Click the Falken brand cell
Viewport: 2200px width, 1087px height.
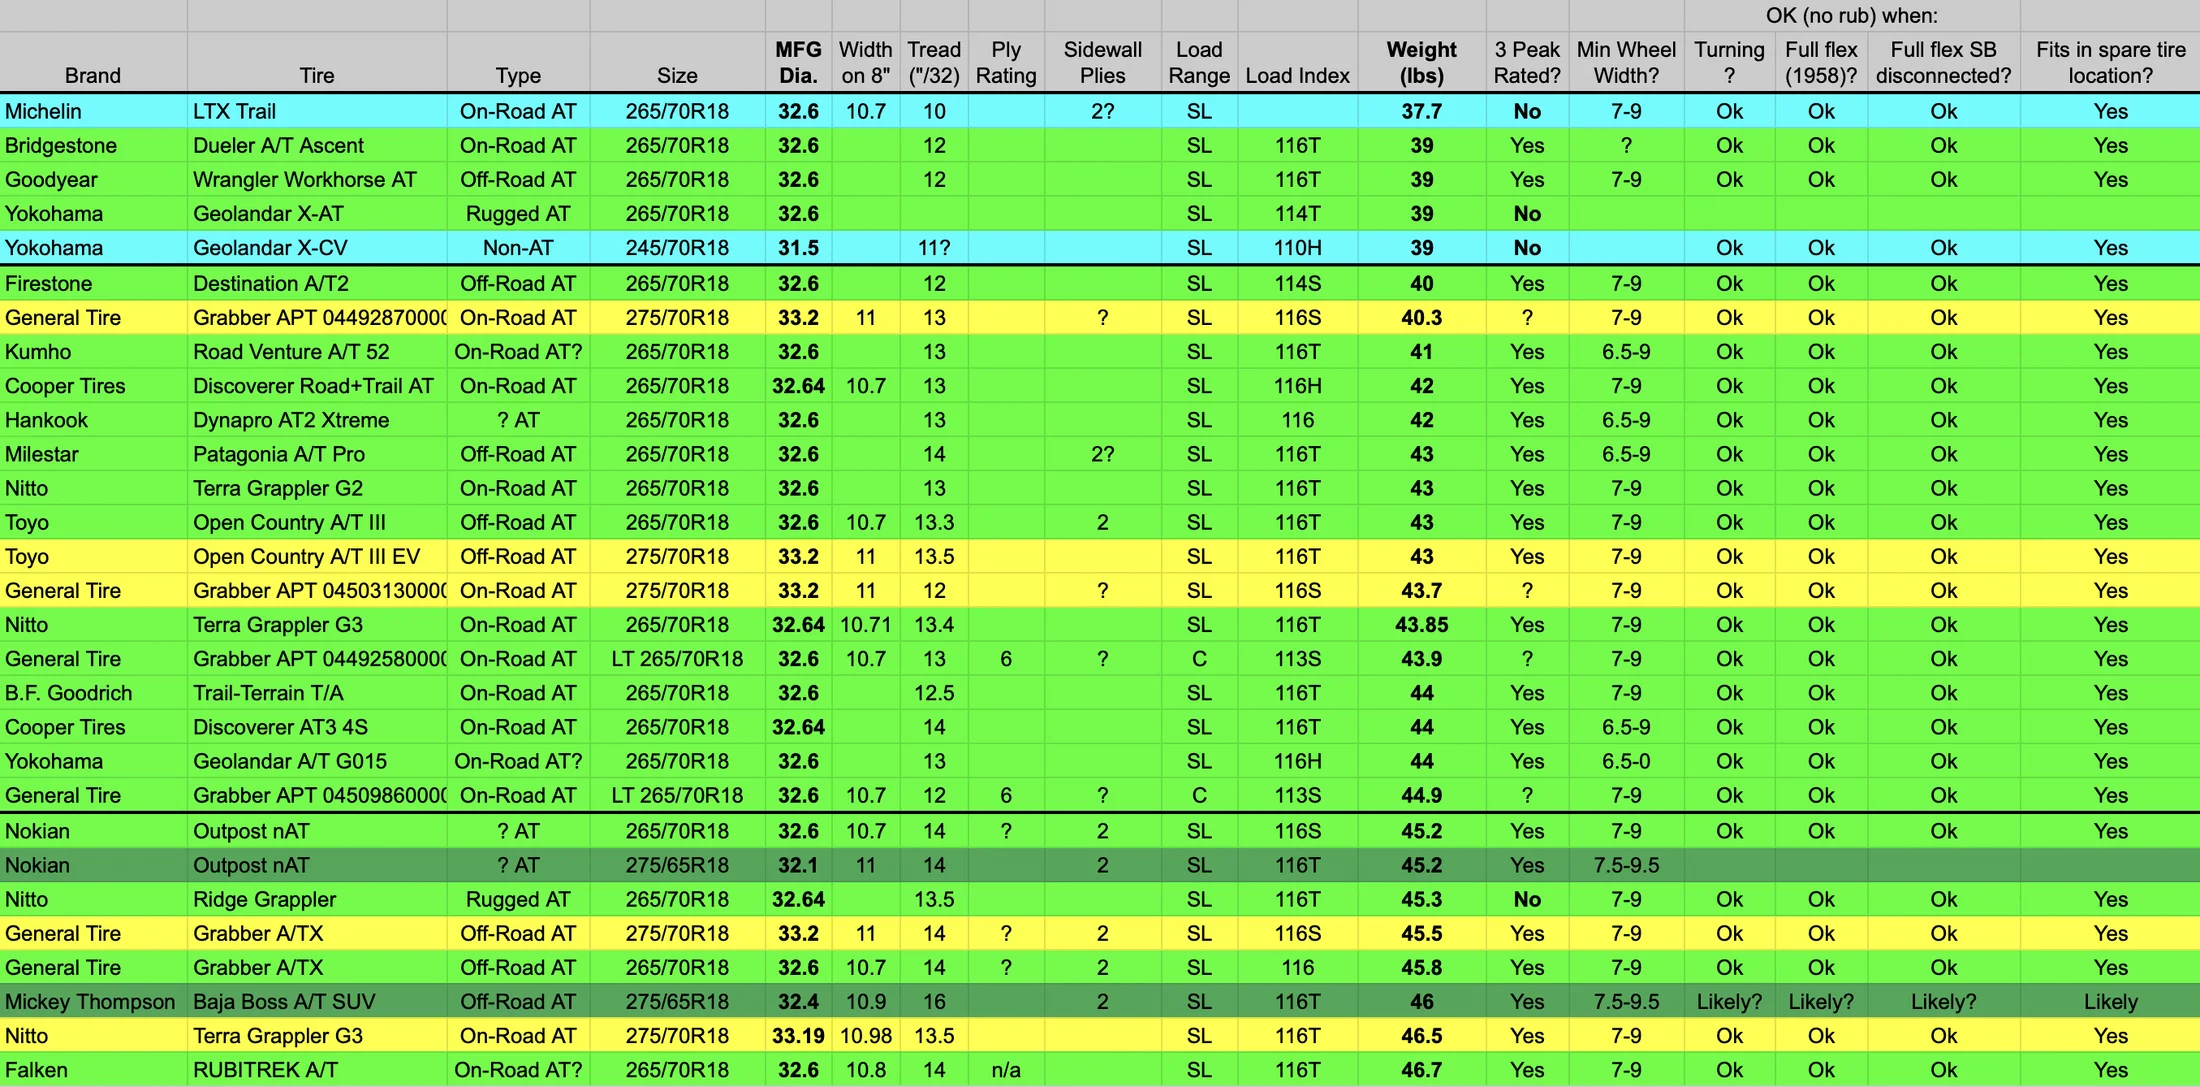tap(93, 1070)
